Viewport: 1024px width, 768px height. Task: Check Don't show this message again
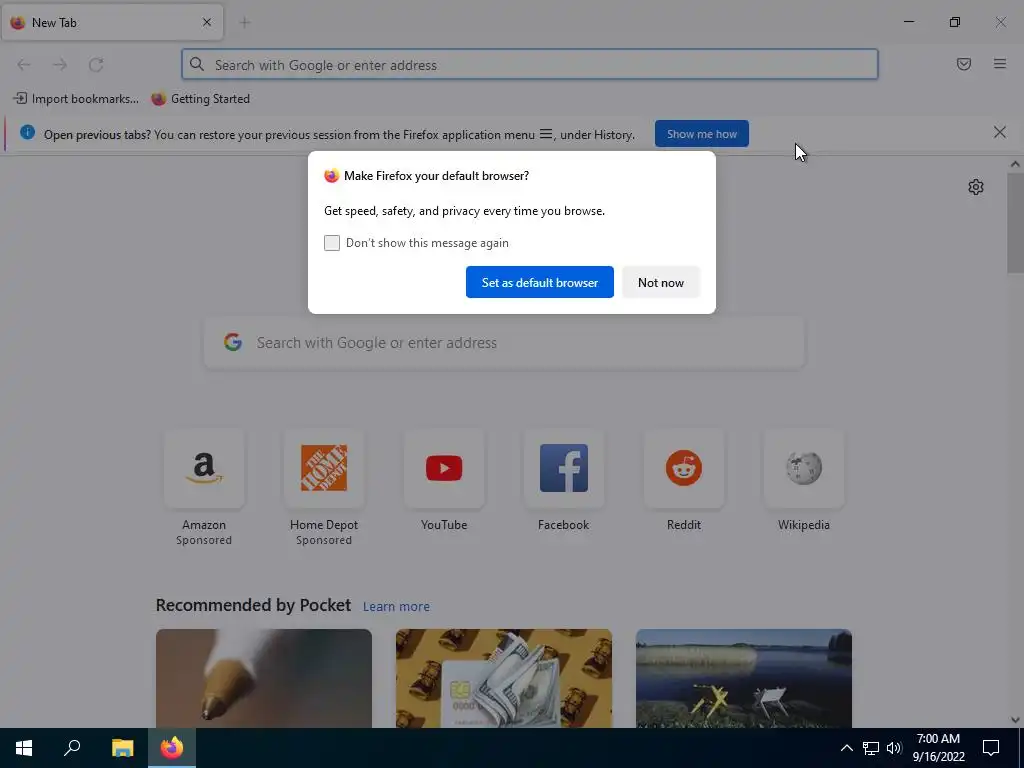point(332,243)
